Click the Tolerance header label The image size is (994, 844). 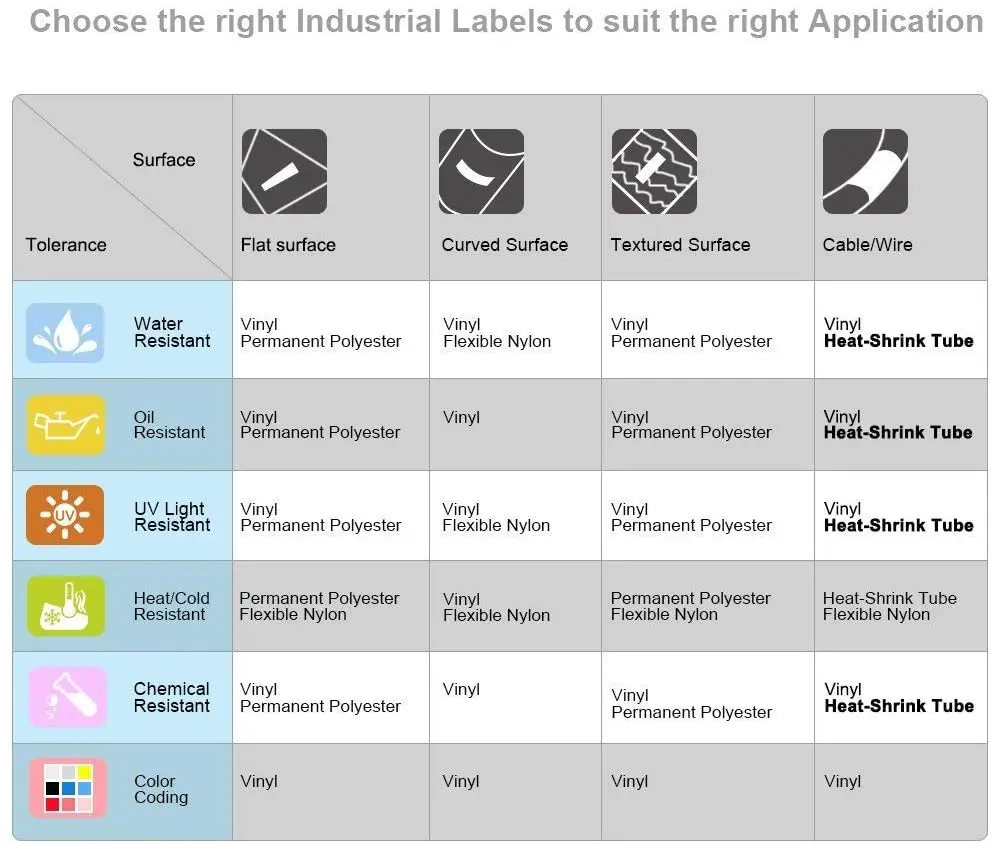tap(66, 245)
